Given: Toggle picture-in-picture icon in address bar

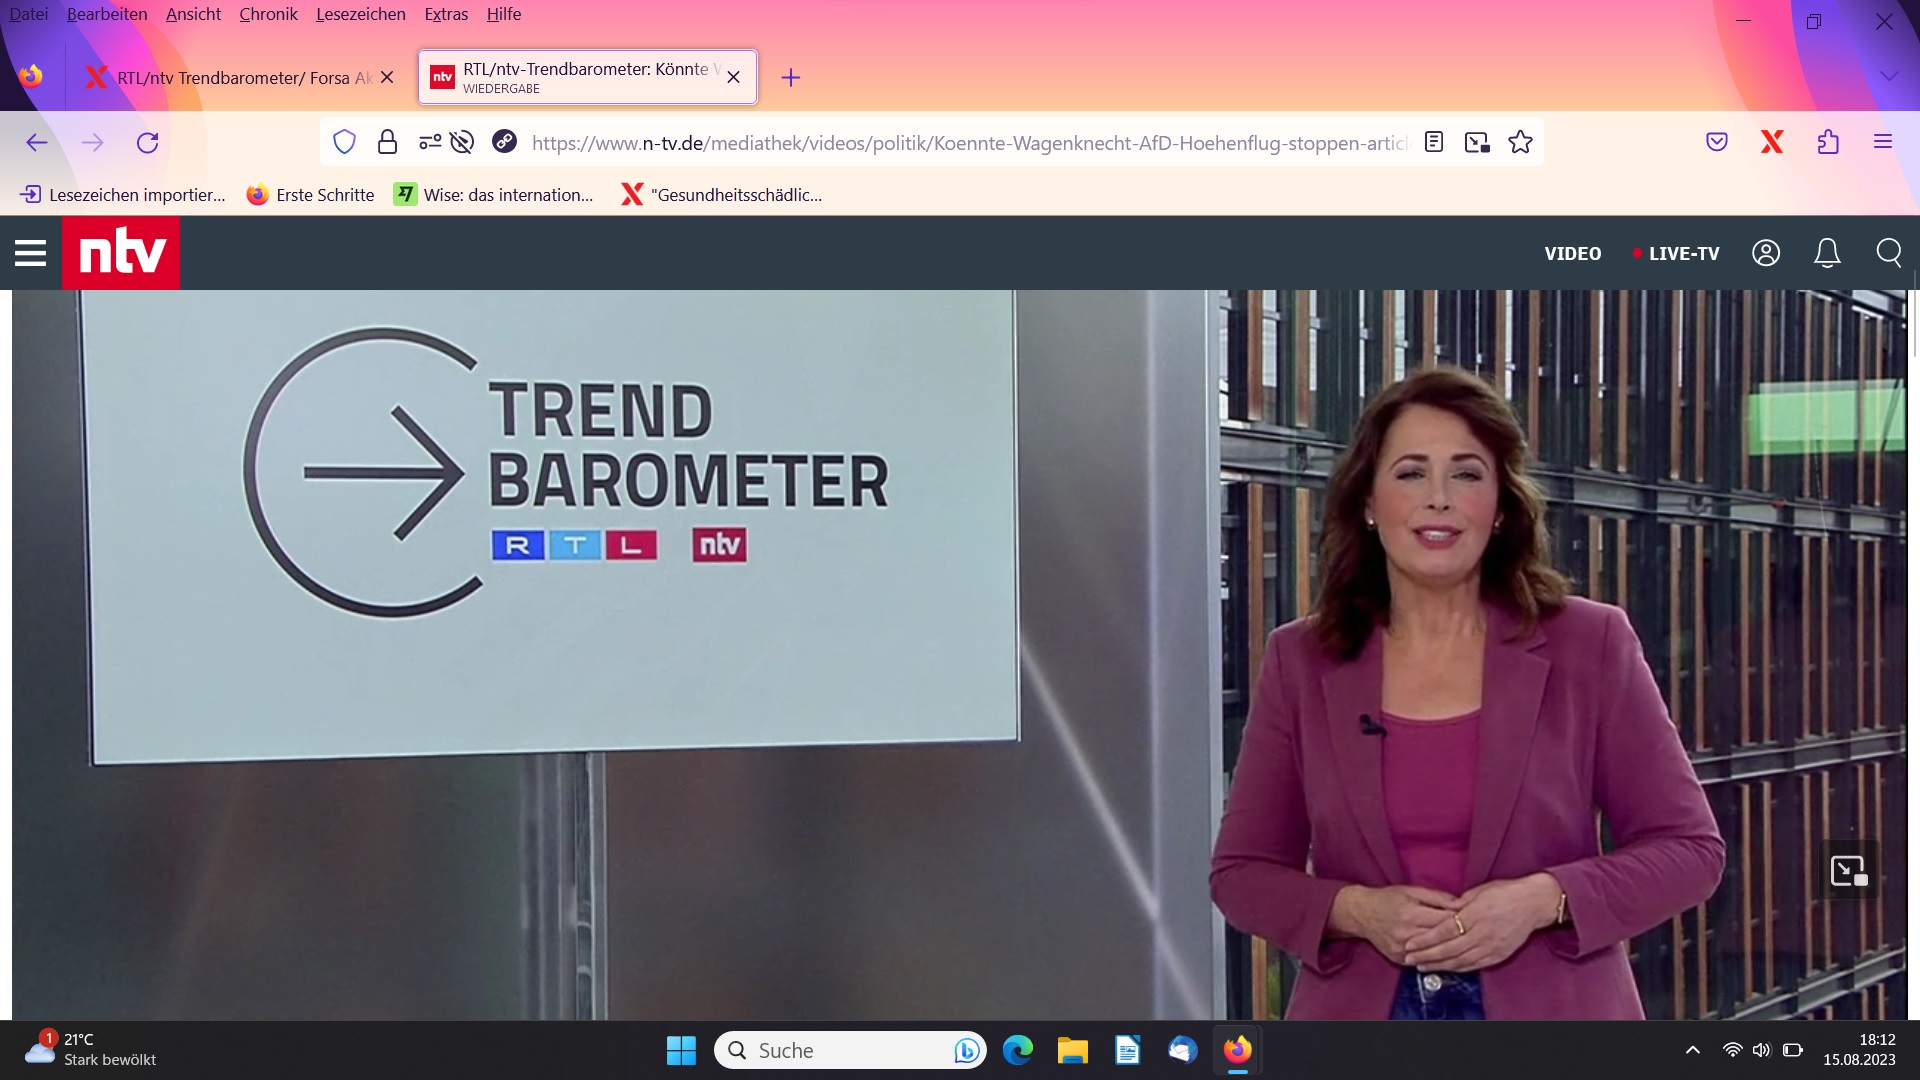Looking at the screenshot, I should [x=1477, y=142].
